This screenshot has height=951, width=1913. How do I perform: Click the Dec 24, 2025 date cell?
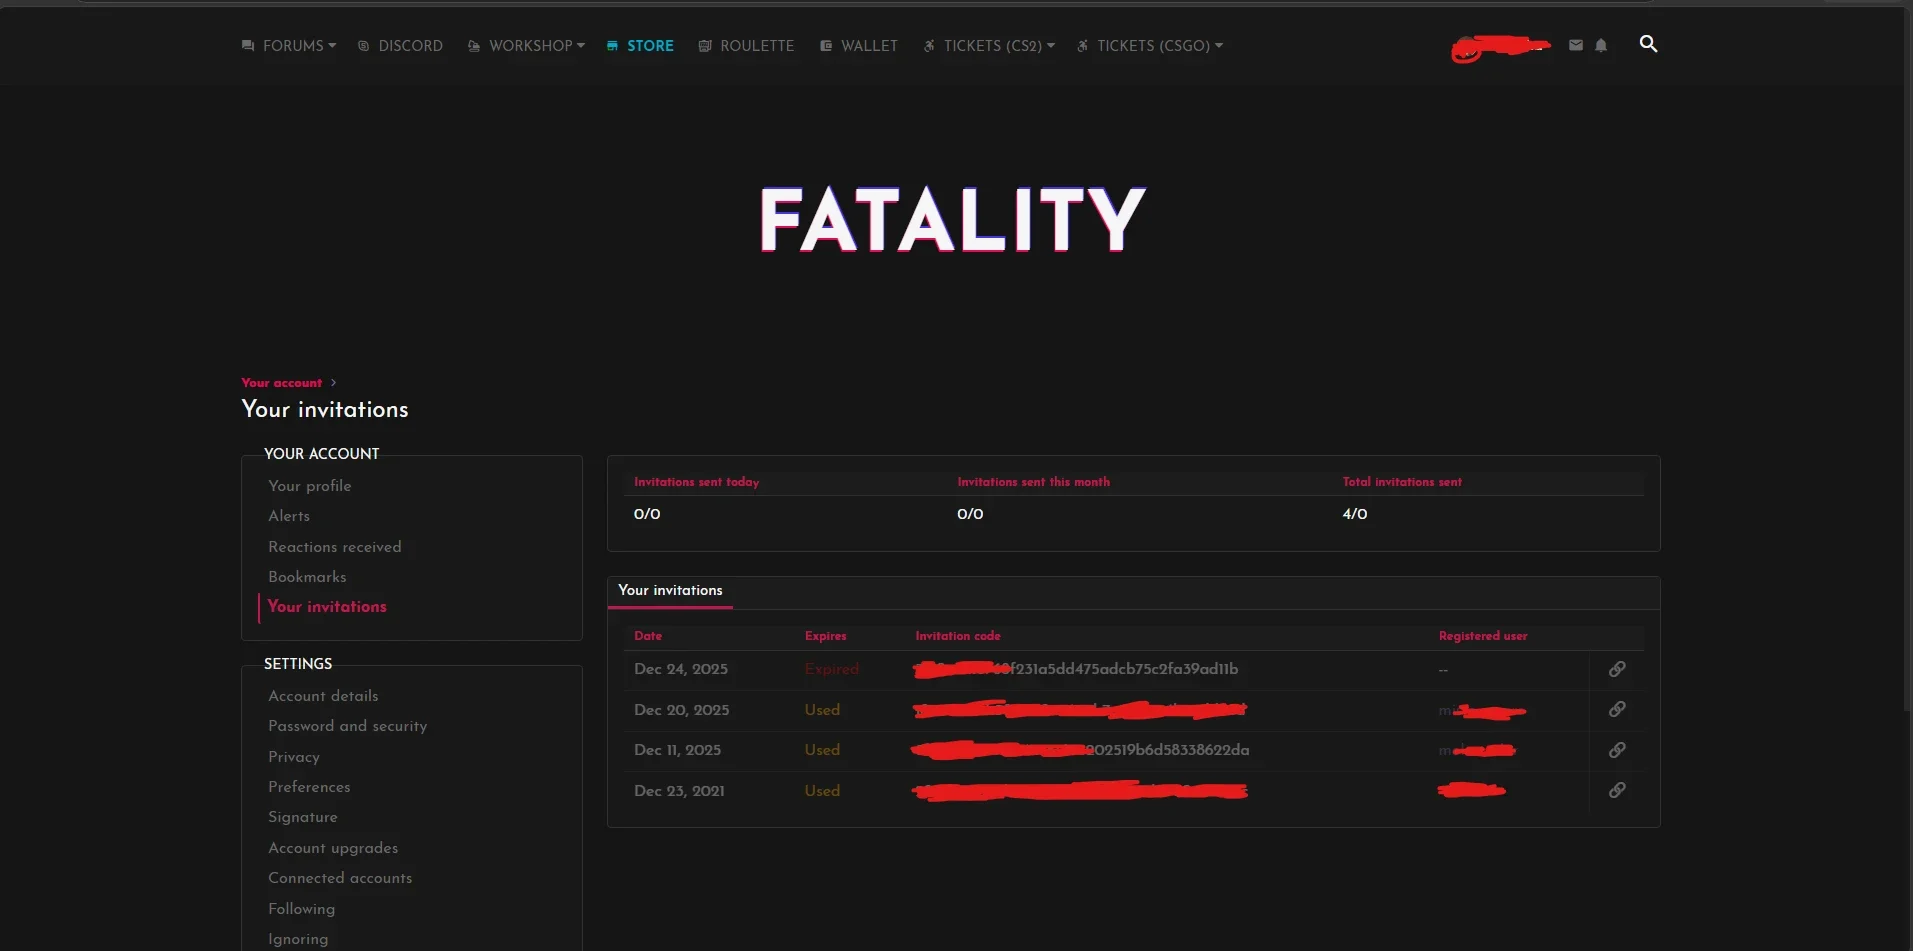coord(681,669)
